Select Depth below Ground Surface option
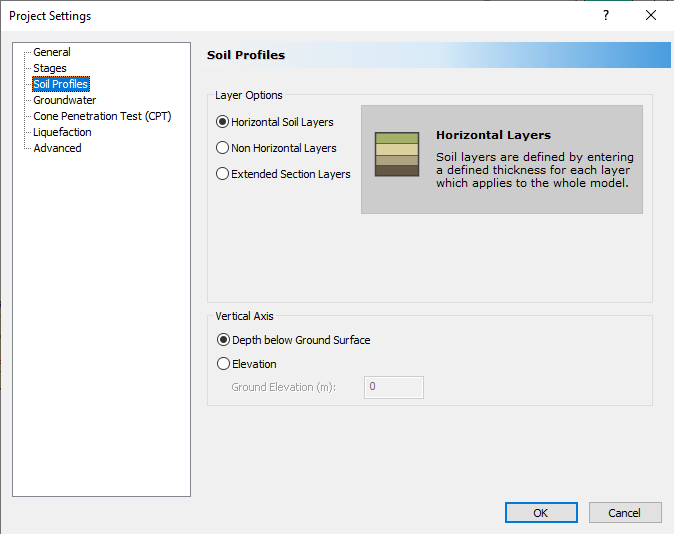The width and height of the screenshot is (674, 535). [x=223, y=340]
